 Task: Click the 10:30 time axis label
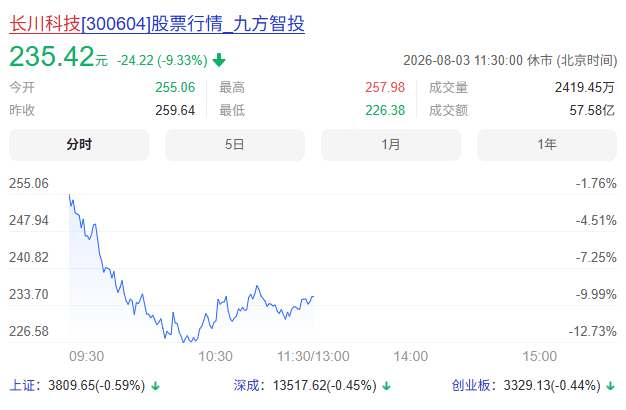(216, 357)
